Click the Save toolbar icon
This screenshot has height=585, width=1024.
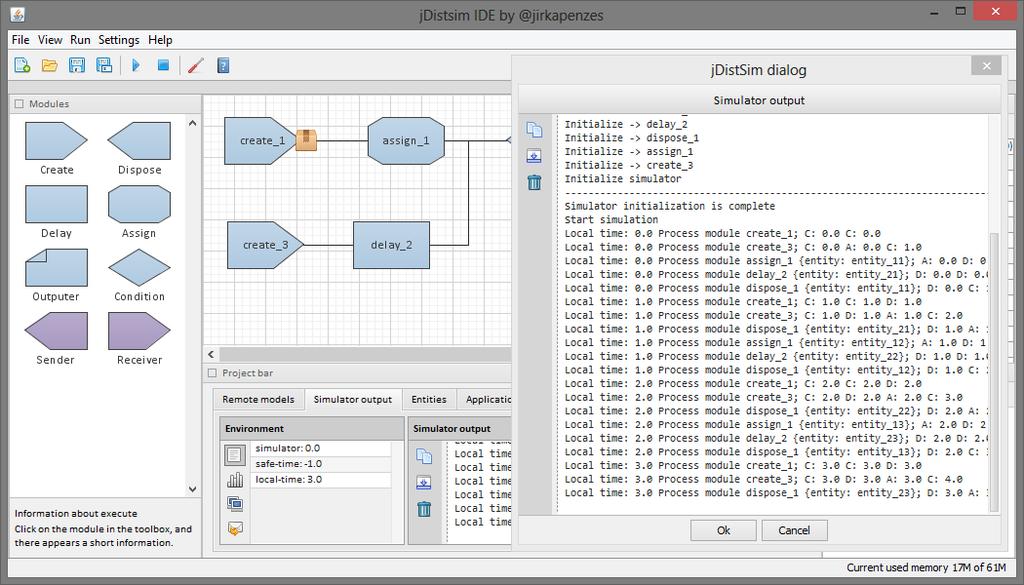77,65
